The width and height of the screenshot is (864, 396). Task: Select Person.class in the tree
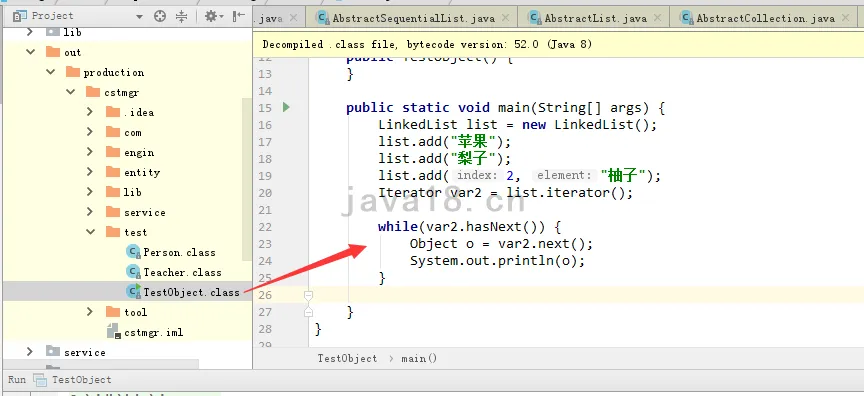point(171,252)
